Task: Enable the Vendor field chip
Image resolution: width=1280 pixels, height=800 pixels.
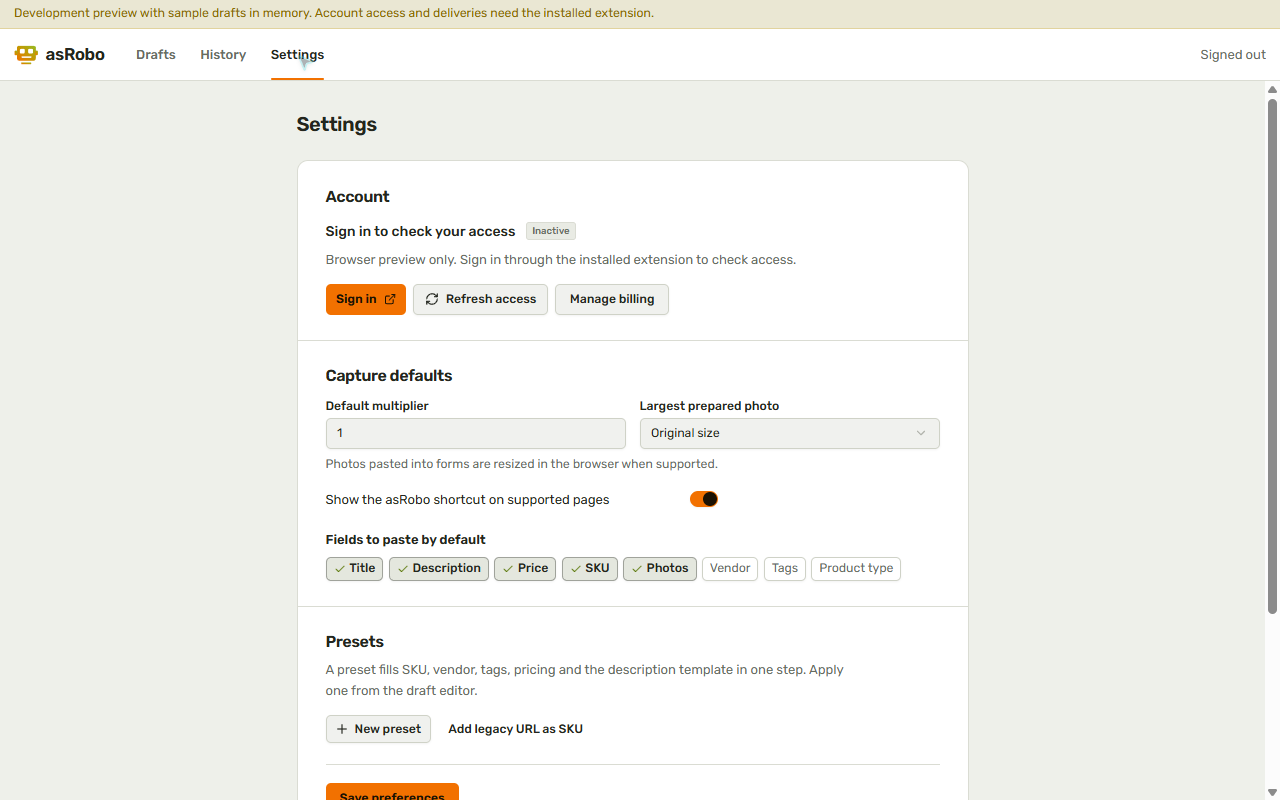Action: [x=730, y=569]
